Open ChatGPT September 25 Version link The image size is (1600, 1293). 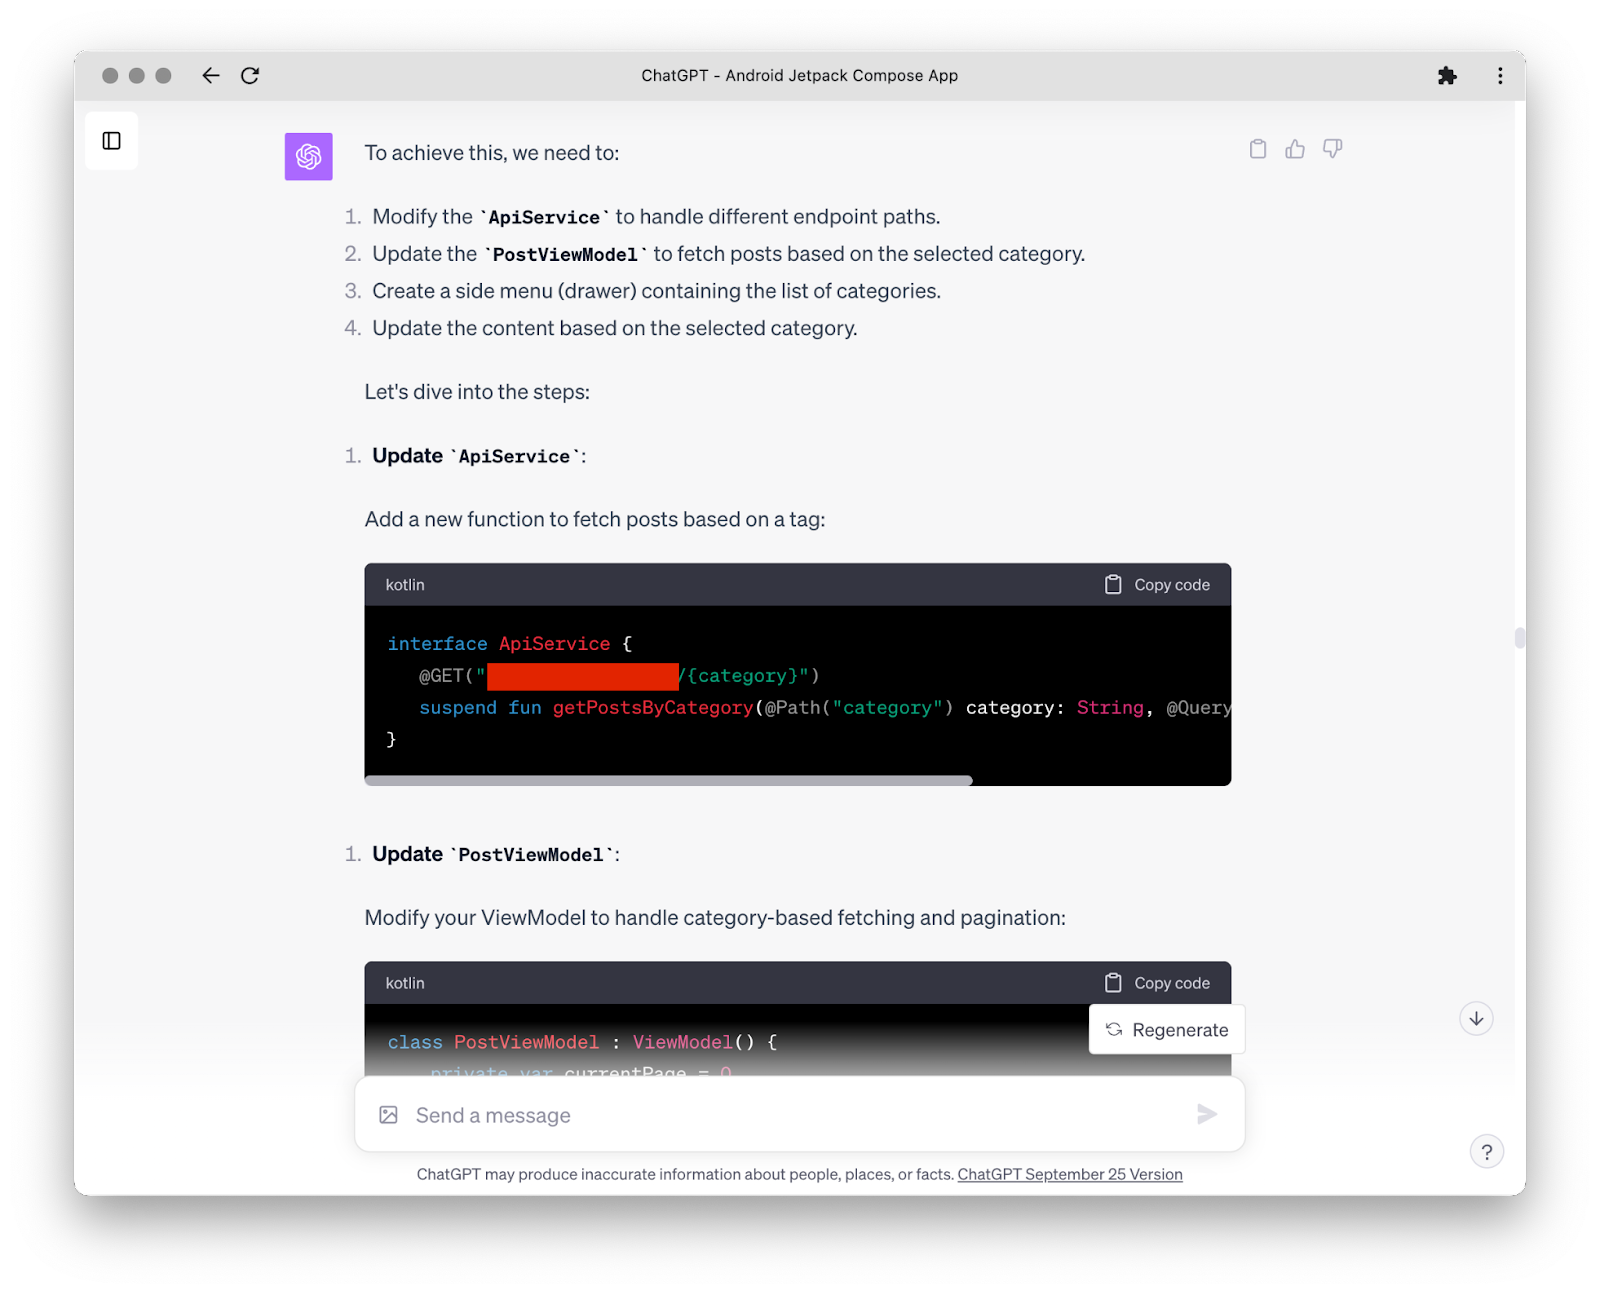[1069, 1174]
